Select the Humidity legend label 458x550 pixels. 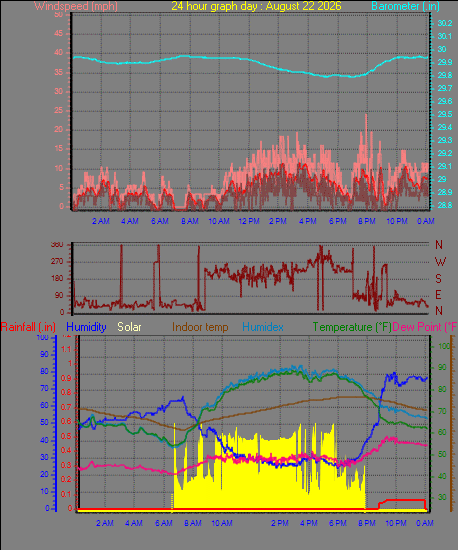[x=86, y=327]
